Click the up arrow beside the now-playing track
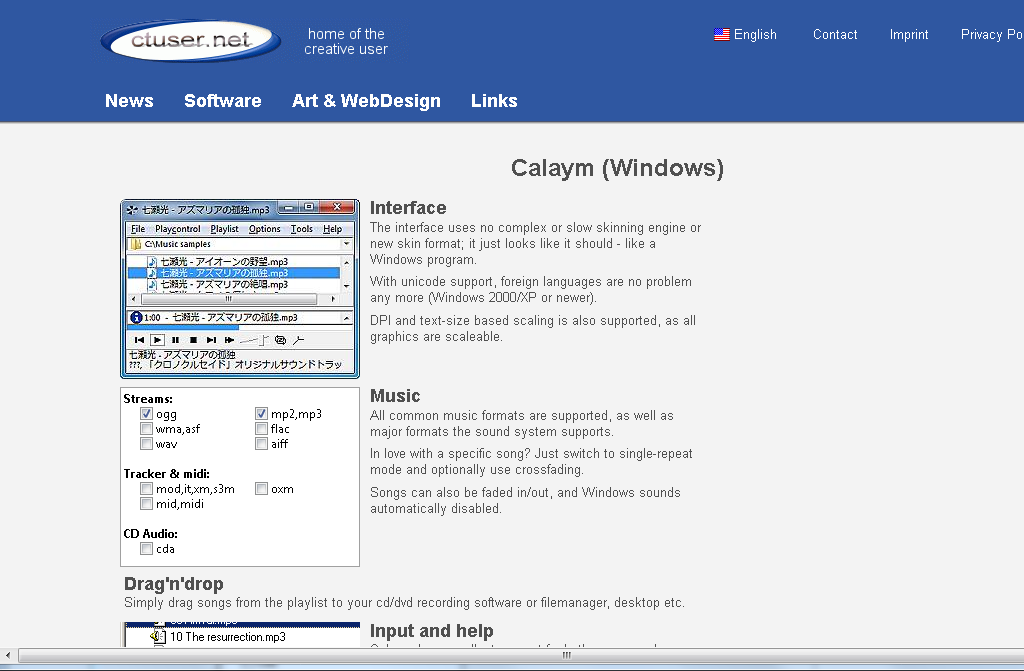The width and height of the screenshot is (1024, 671). [x=347, y=317]
